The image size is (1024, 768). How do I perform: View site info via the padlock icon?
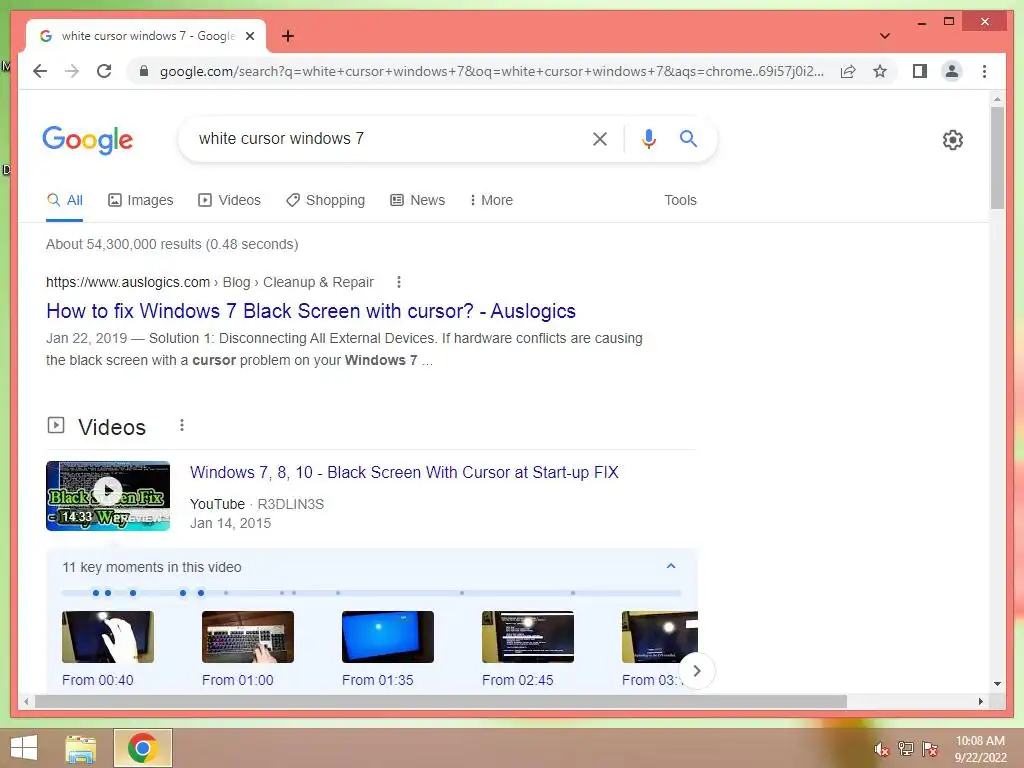[x=144, y=71]
